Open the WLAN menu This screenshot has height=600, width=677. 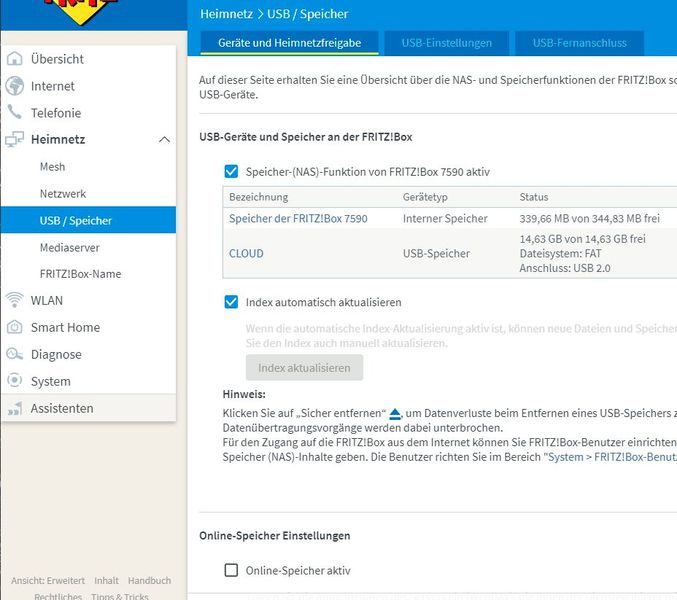pos(47,300)
